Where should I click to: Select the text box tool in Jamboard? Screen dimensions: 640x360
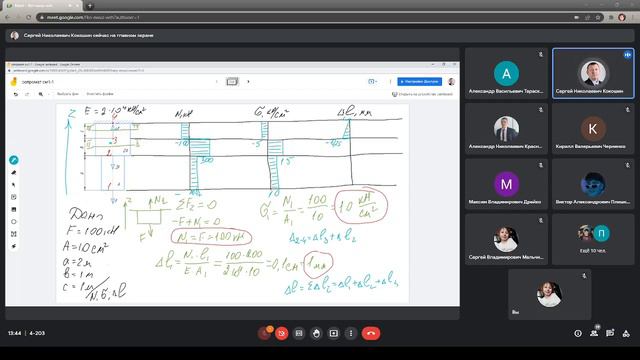13,234
